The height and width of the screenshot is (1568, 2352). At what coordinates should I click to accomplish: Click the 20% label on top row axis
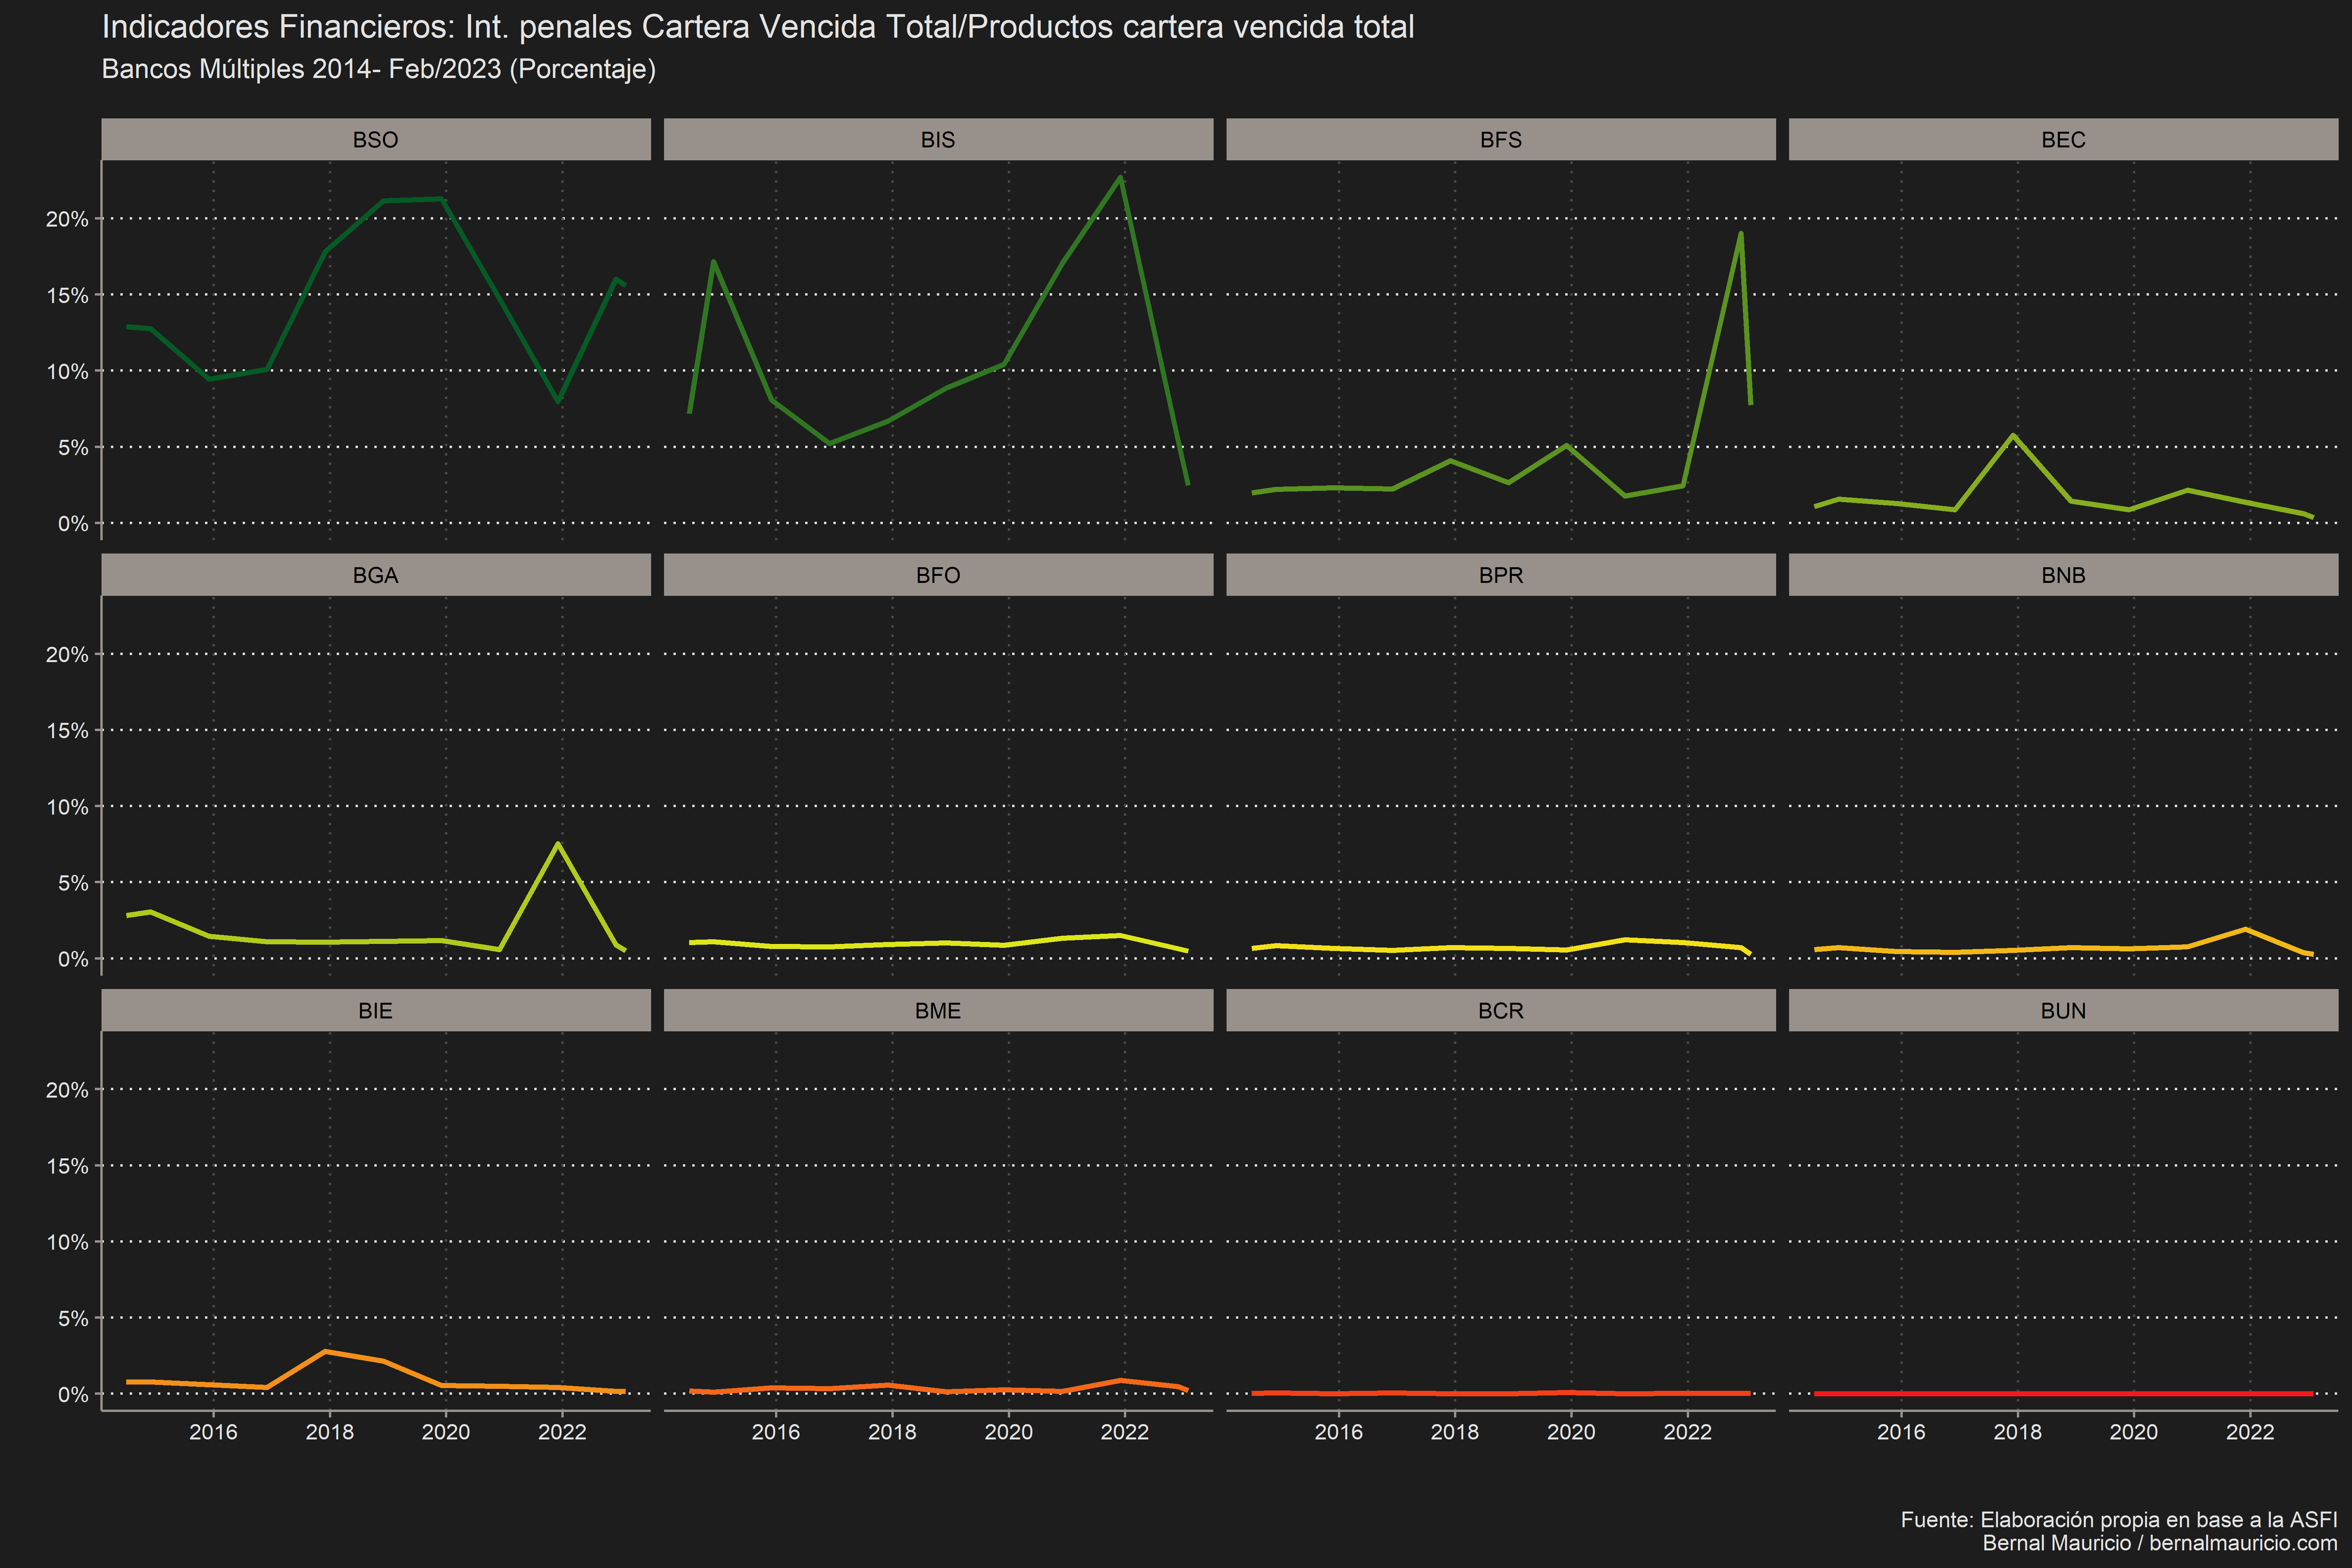click(x=67, y=219)
